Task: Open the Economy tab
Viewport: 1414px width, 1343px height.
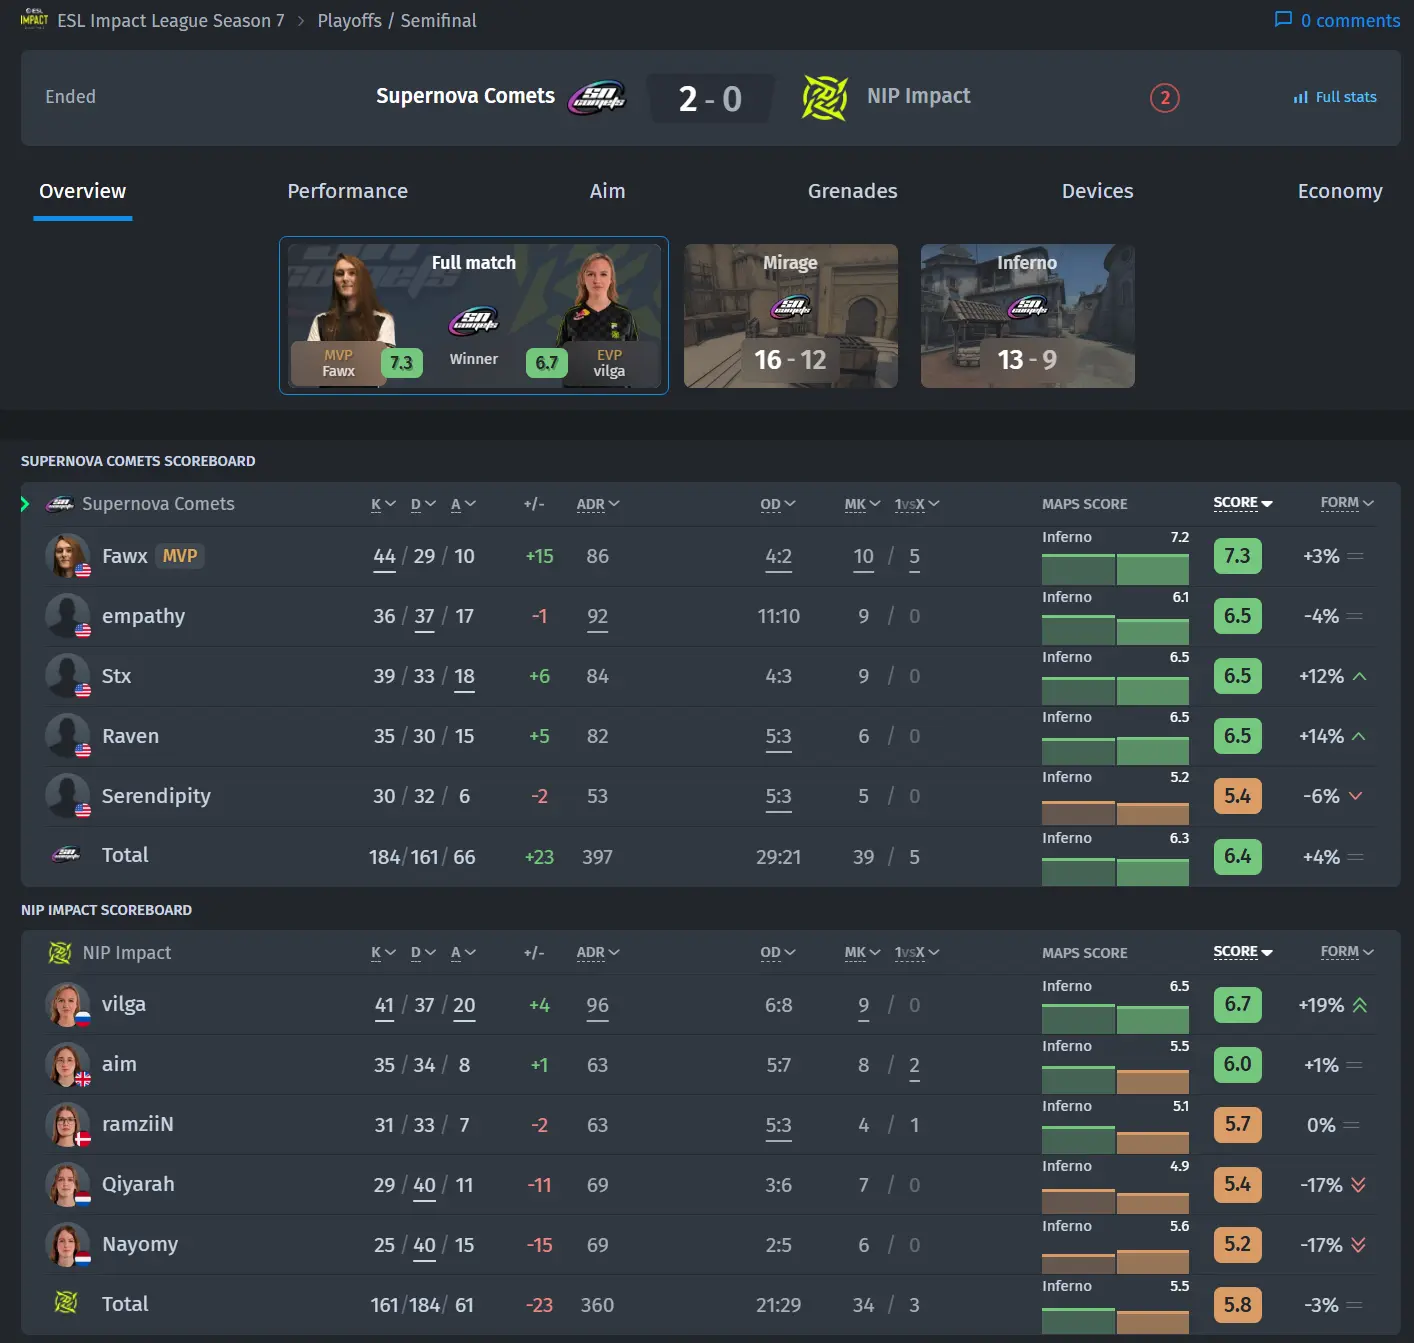Action: tap(1340, 191)
